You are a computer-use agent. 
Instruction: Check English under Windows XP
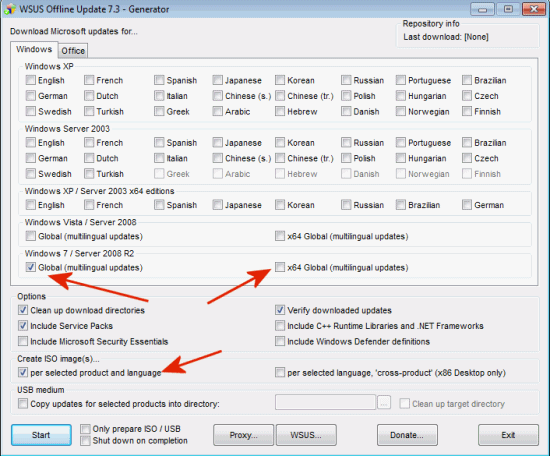[x=31, y=80]
